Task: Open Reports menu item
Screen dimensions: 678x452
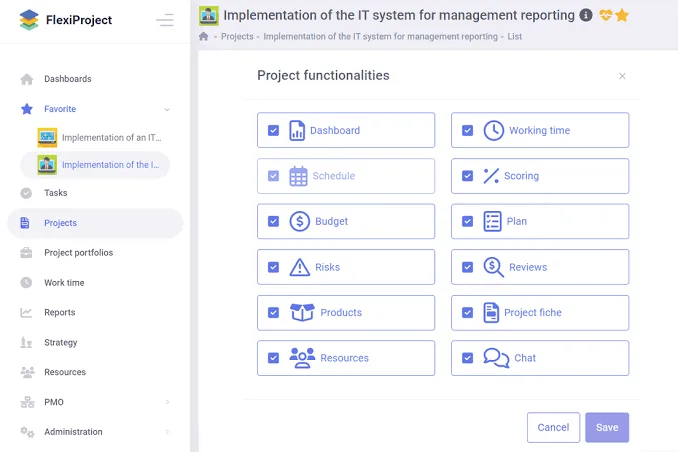Action: pos(60,312)
